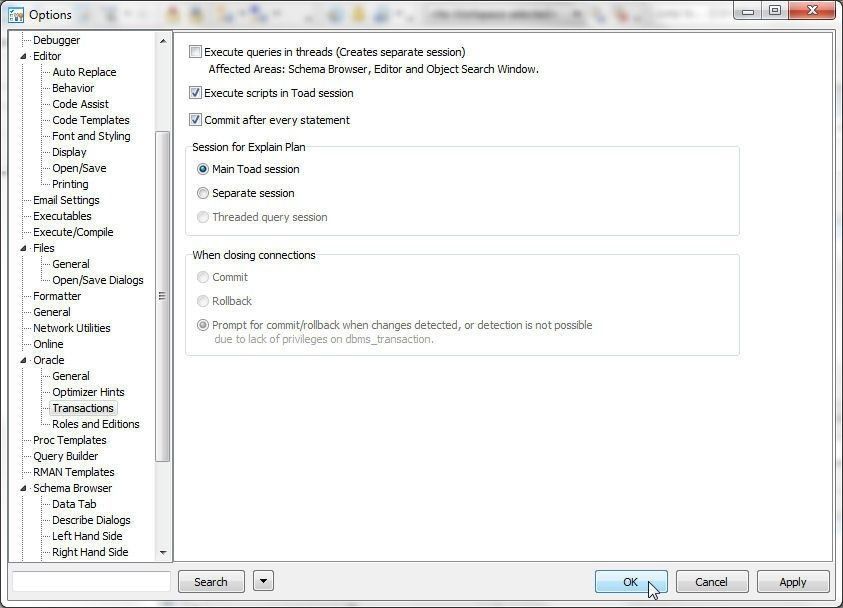Click the tree scrollbar down arrow
Screen dimensions: 843x608
point(163,553)
